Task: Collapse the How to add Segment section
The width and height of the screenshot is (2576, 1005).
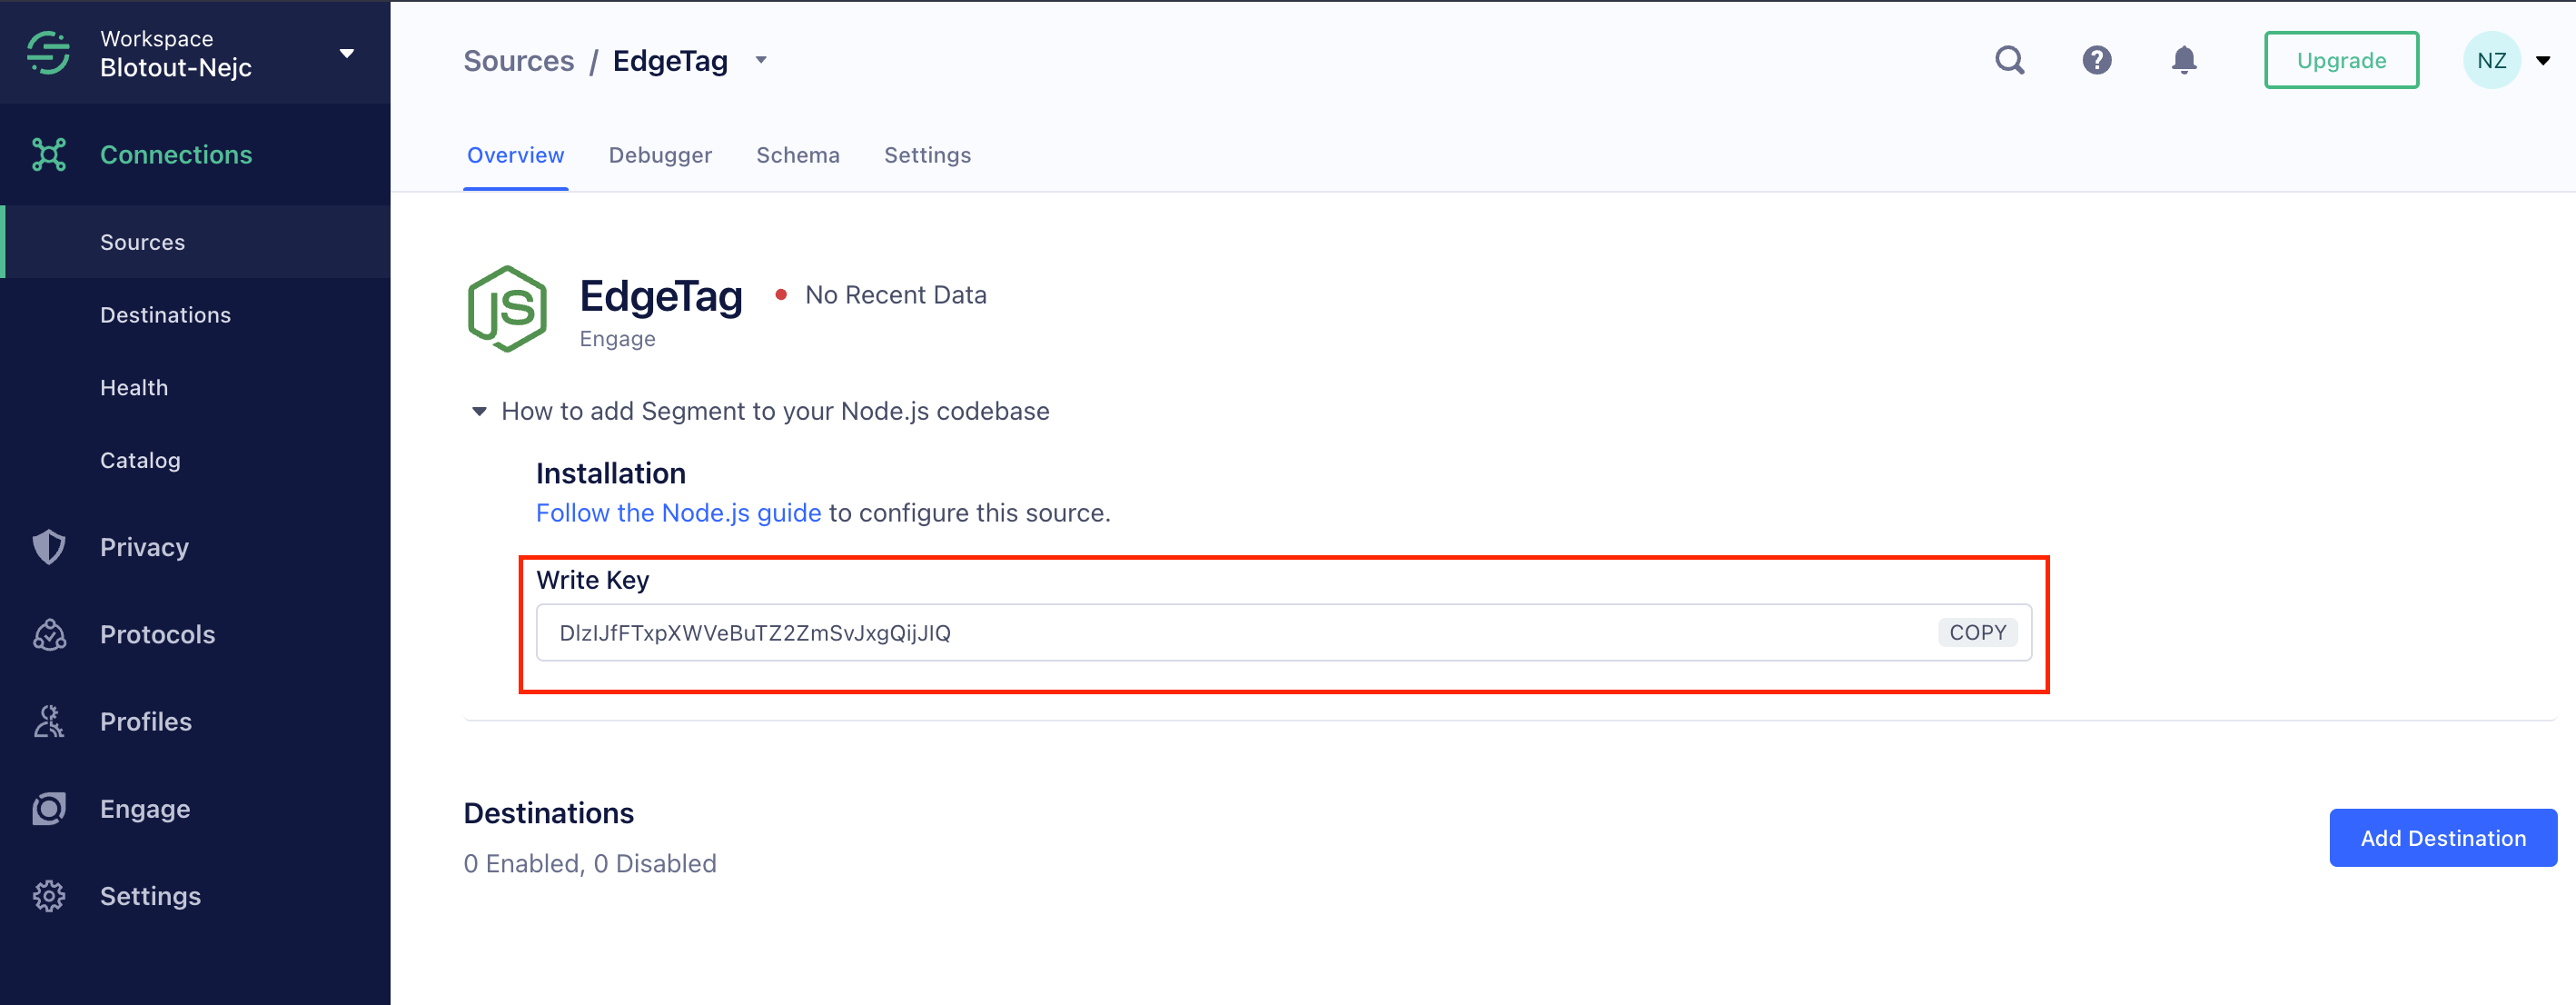Action: pos(479,412)
